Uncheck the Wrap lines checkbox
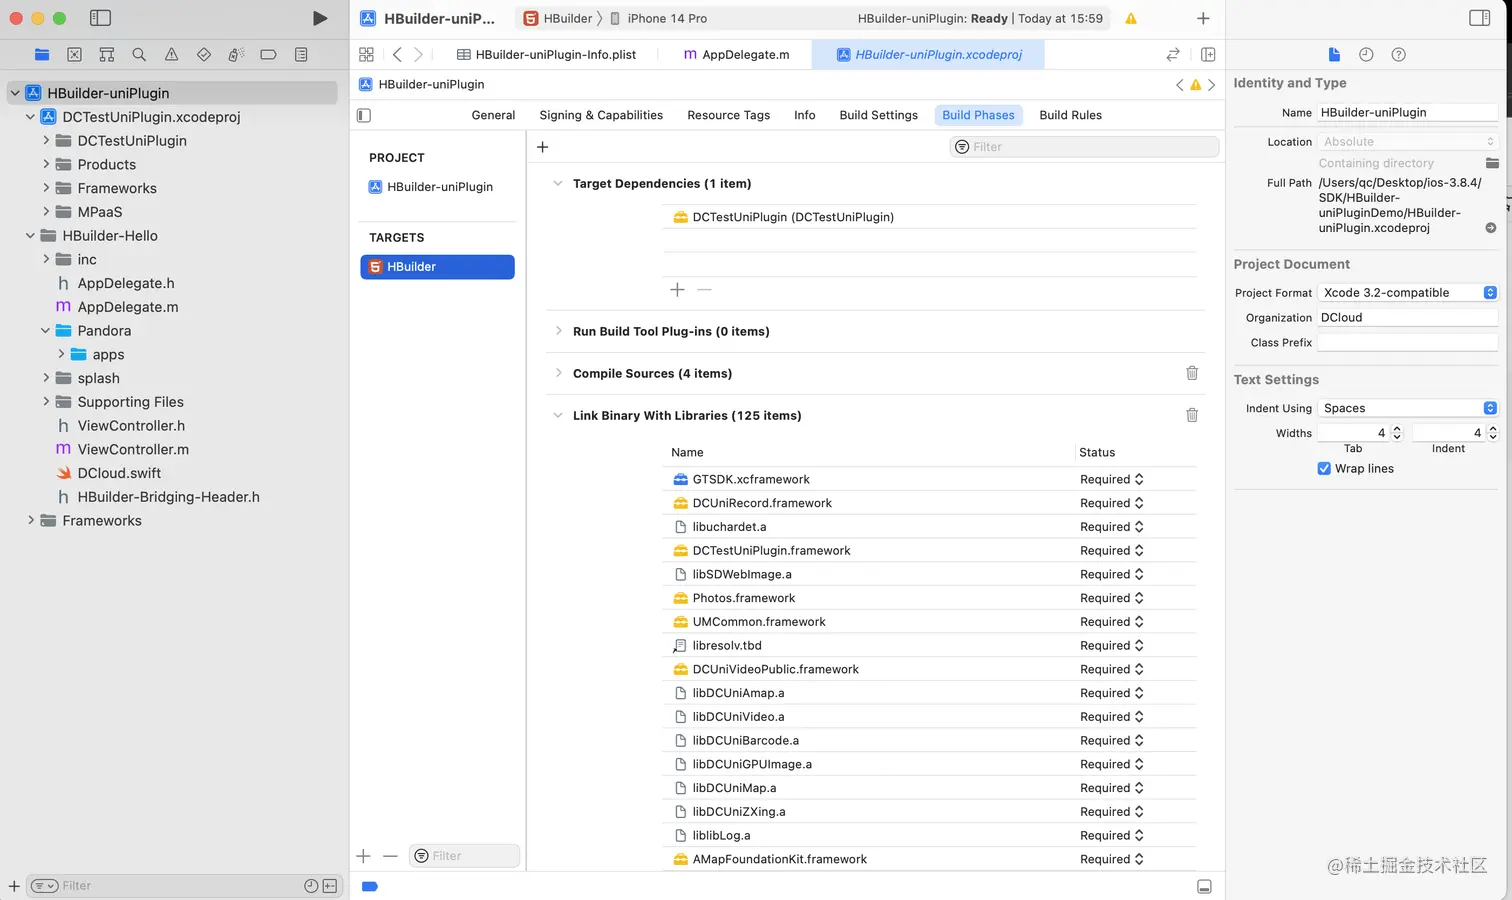 [x=1324, y=469]
